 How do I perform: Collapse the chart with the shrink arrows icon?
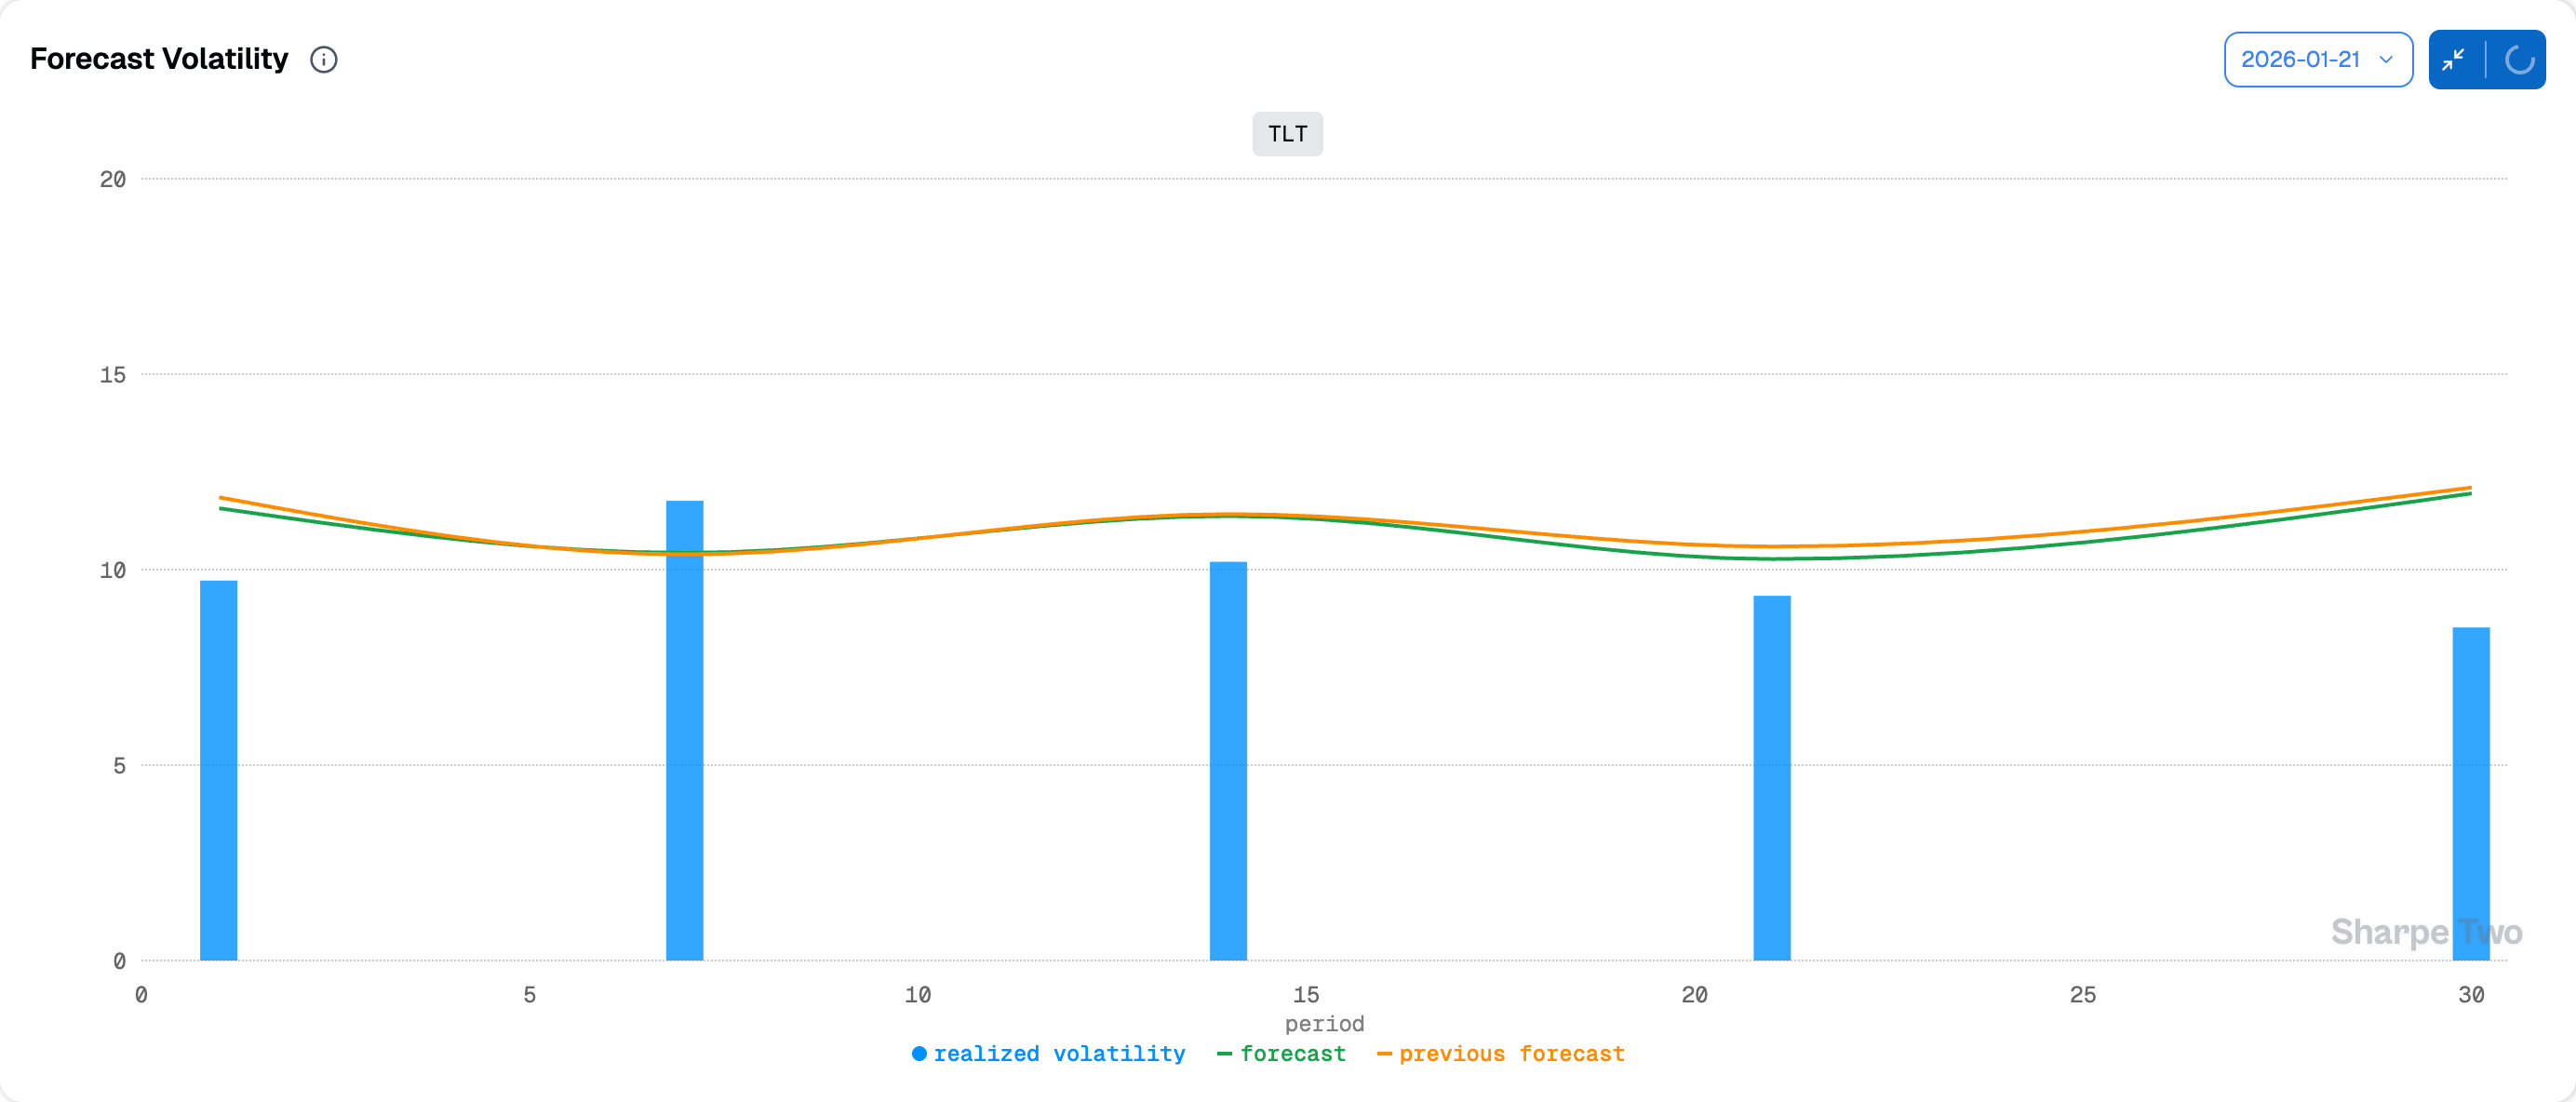coord(2453,60)
